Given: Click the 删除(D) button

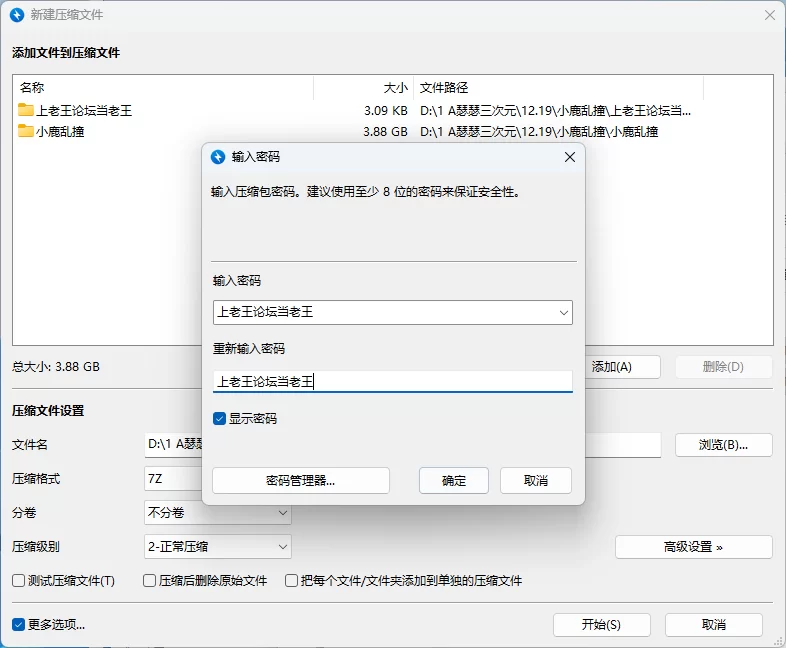Looking at the screenshot, I should click(723, 367).
